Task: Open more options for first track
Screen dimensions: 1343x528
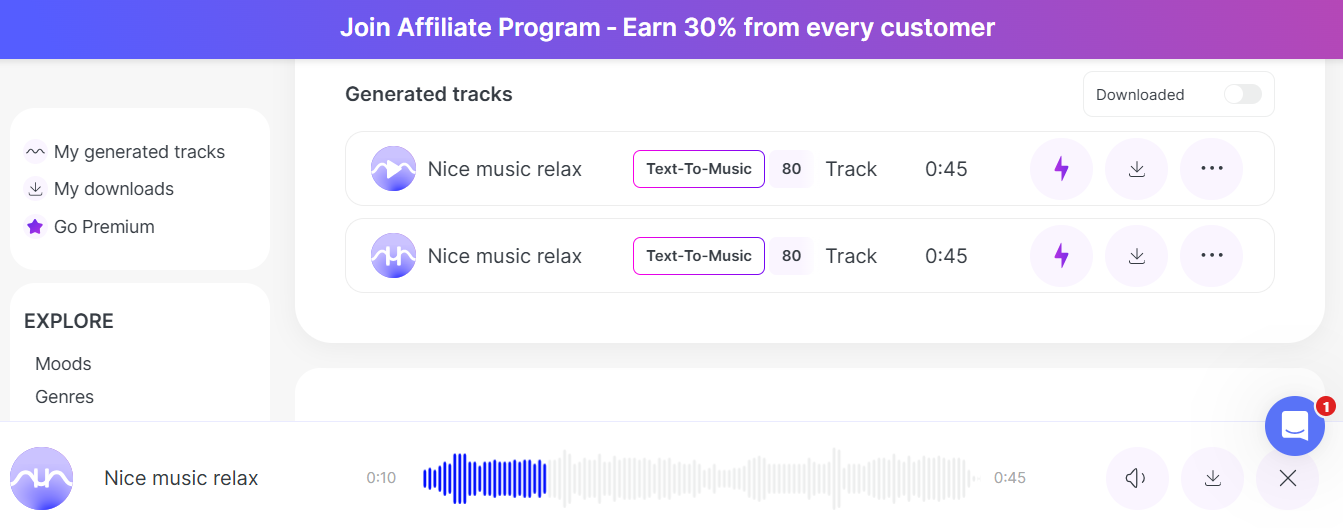Action: coord(1211,169)
